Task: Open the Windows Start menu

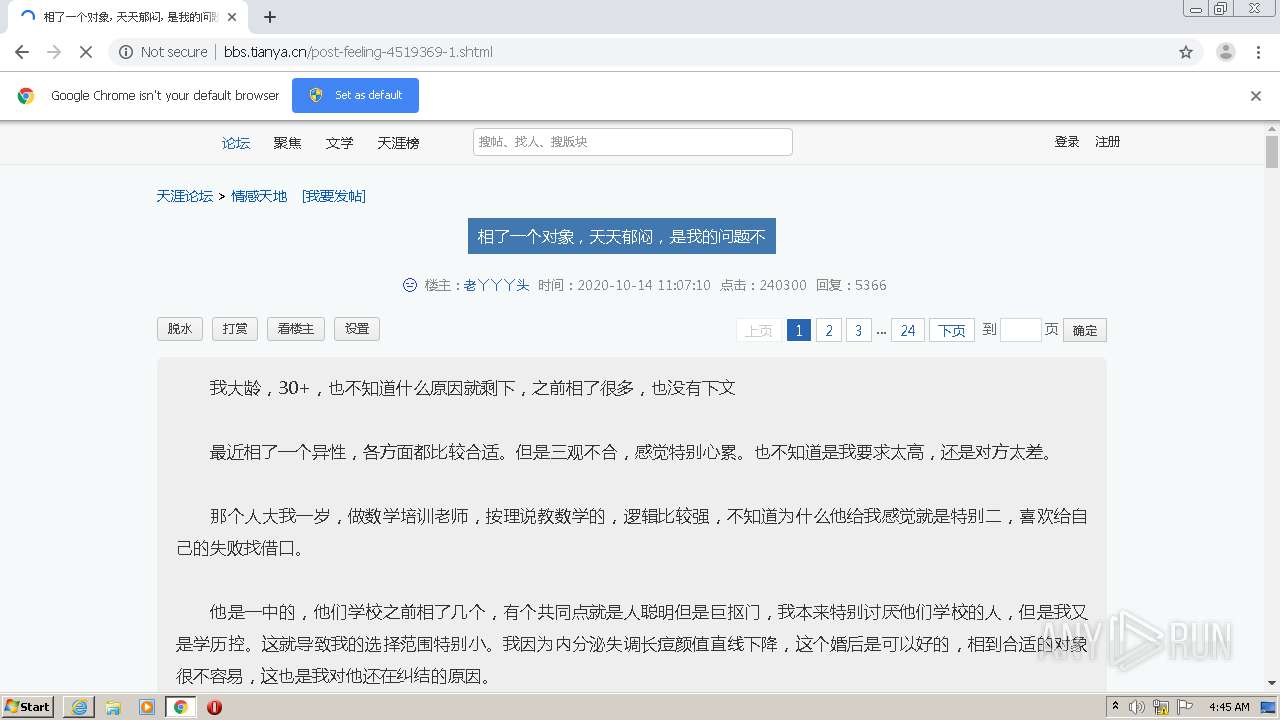Action: [x=28, y=706]
